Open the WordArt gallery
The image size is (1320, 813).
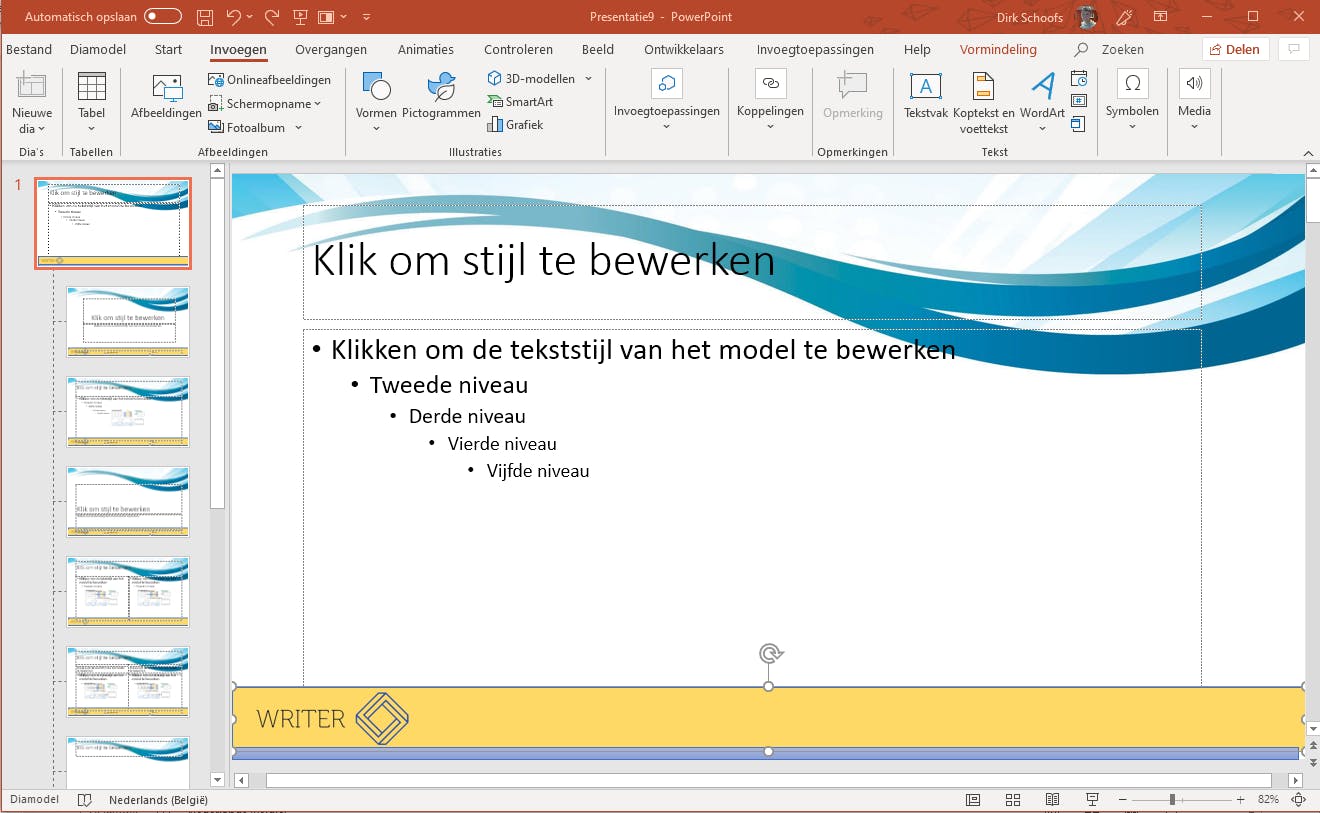click(x=1042, y=97)
